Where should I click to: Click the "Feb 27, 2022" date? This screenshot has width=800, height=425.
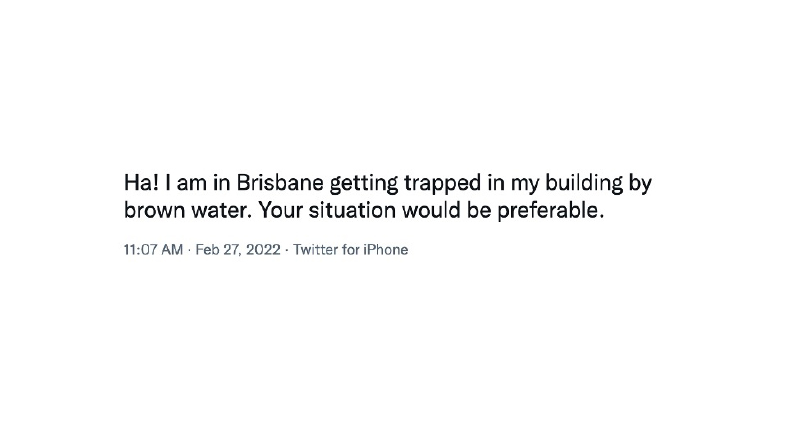tap(237, 250)
